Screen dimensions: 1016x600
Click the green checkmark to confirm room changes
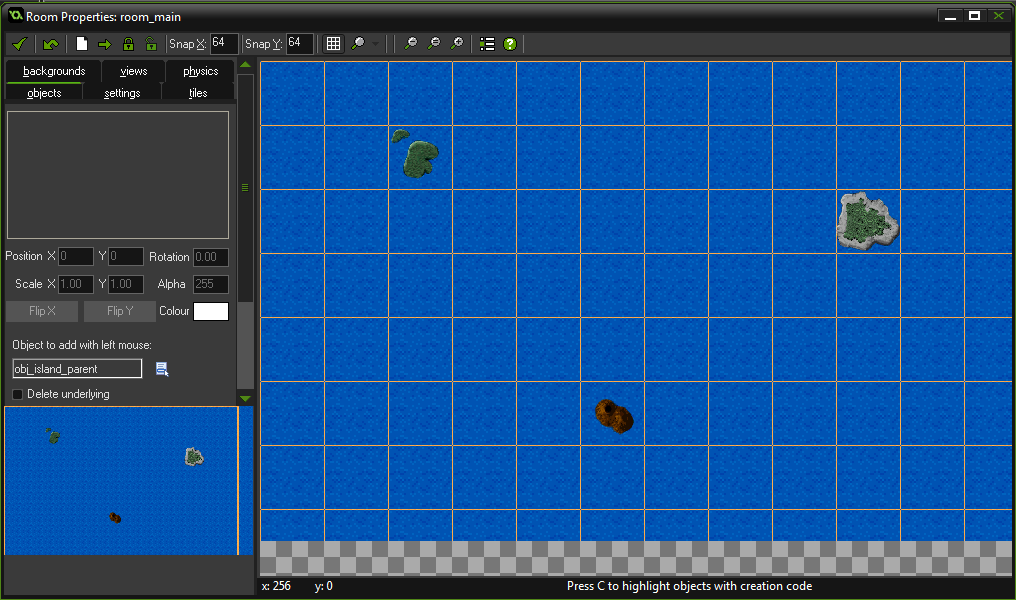coord(18,44)
